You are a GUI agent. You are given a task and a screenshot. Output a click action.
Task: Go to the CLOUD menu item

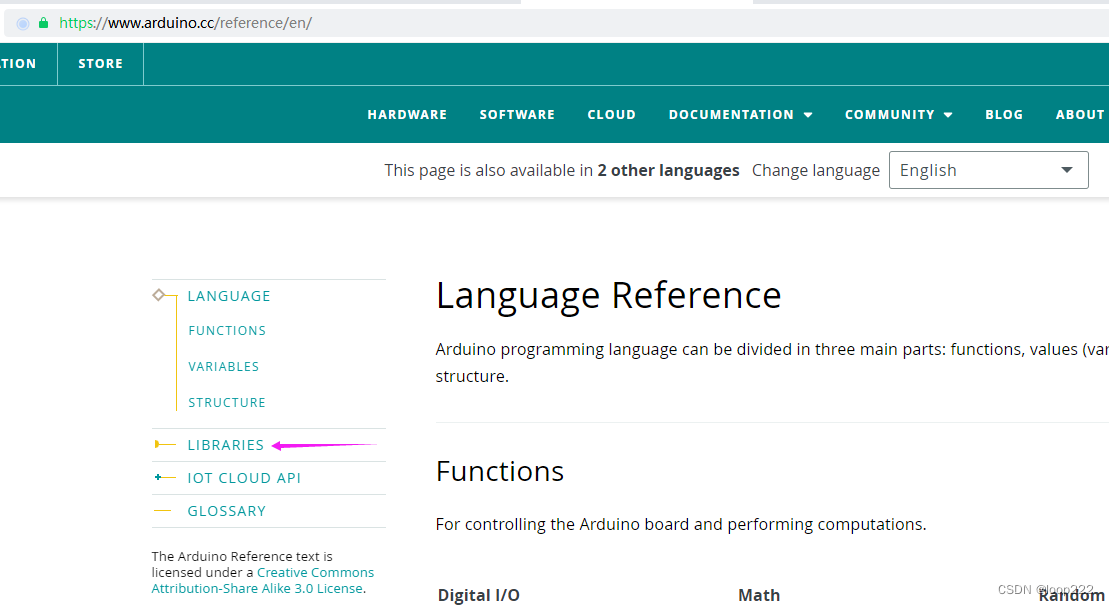(x=612, y=115)
